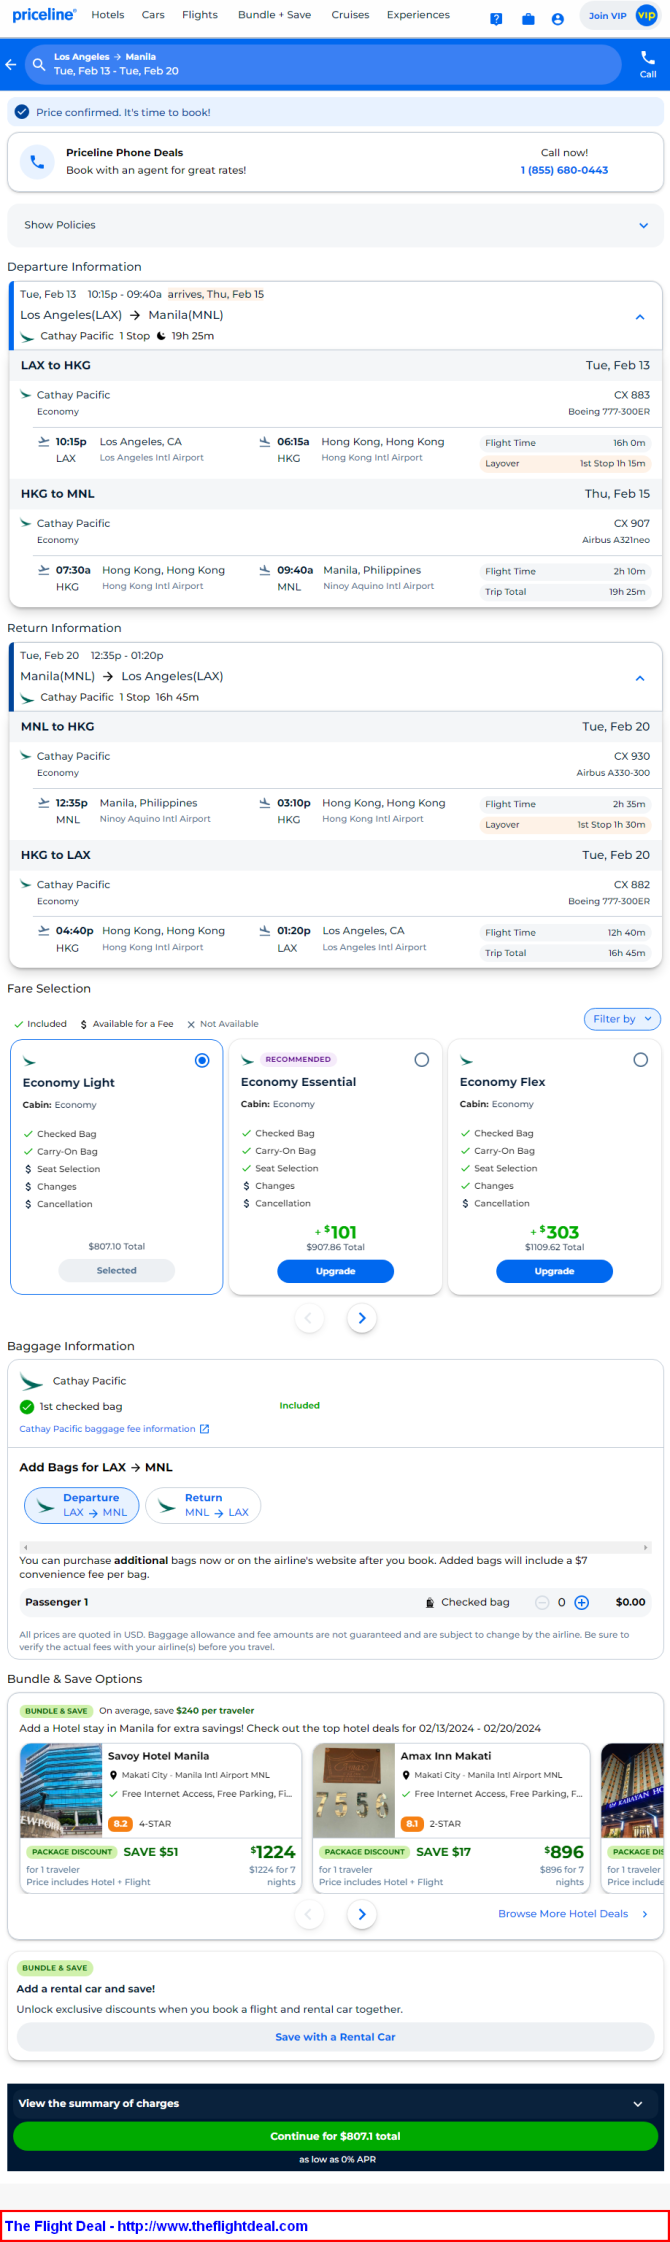Image resolution: width=670 pixels, height=2242 pixels.
Task: Select the Economy Light fare radio button
Action: [x=202, y=1060]
